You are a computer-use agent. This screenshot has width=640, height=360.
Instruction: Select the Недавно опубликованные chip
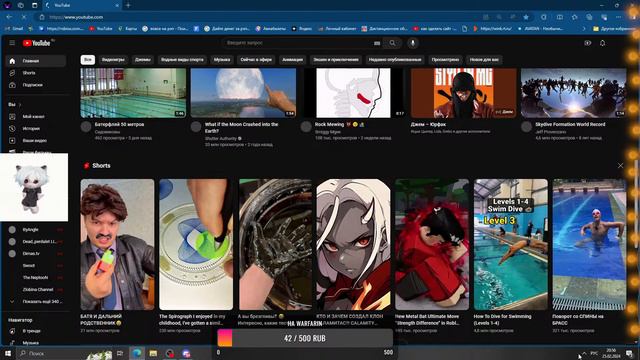[395, 60]
